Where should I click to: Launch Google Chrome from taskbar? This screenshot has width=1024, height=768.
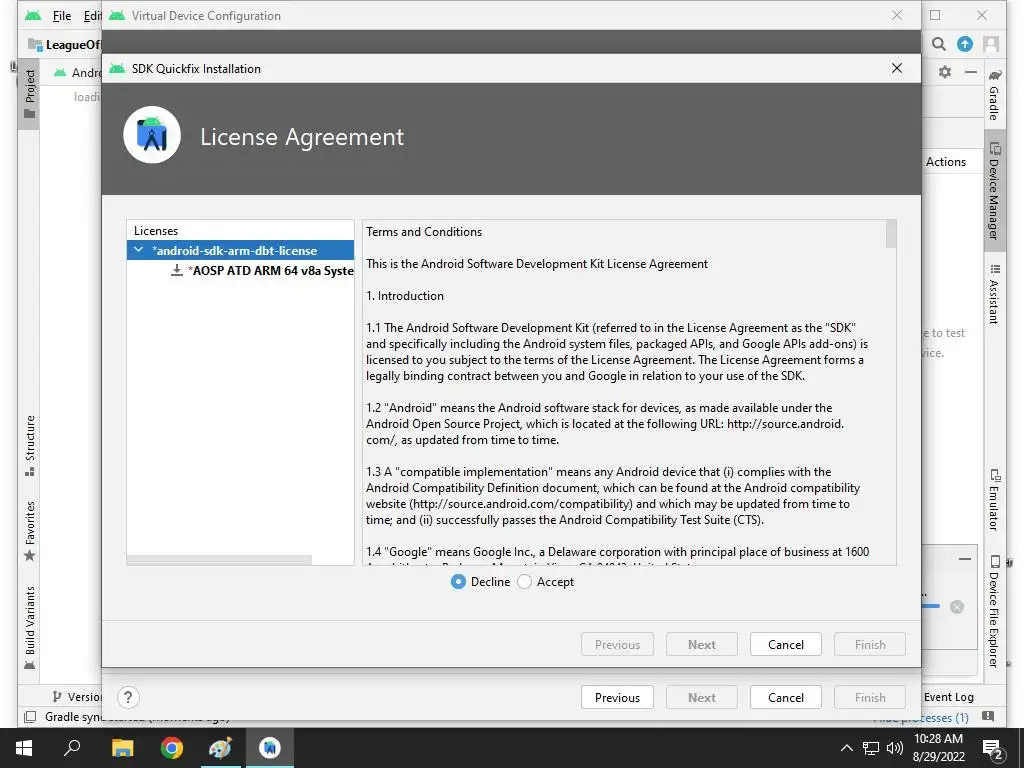(171, 748)
